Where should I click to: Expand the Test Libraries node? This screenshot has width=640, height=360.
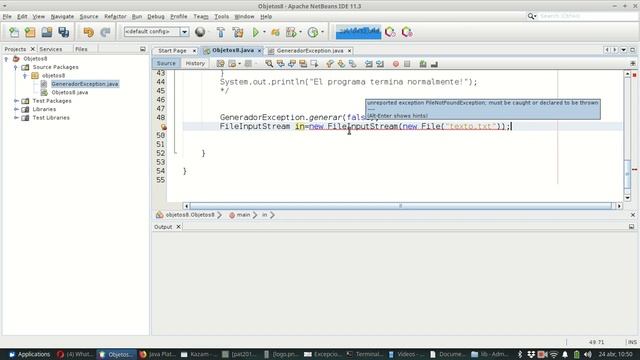tap(16, 118)
